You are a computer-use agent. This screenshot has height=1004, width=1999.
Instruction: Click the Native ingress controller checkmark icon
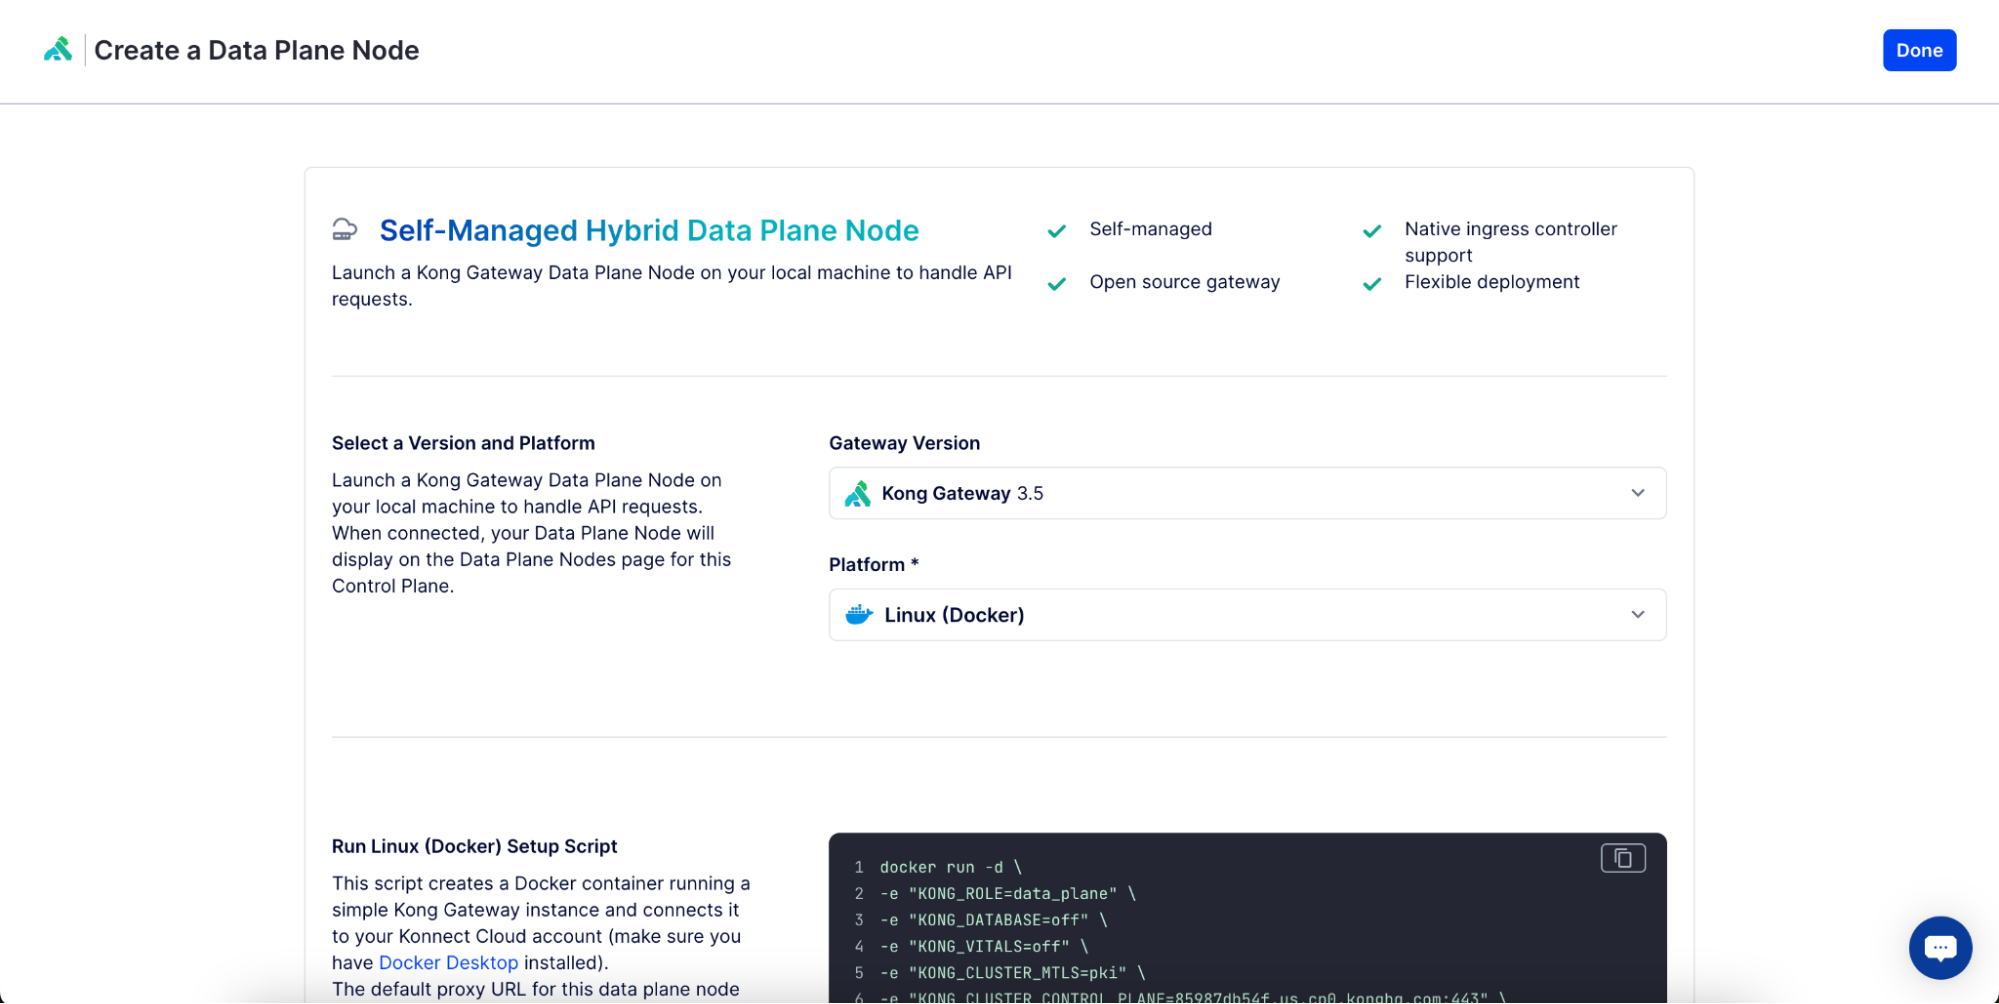1371,231
